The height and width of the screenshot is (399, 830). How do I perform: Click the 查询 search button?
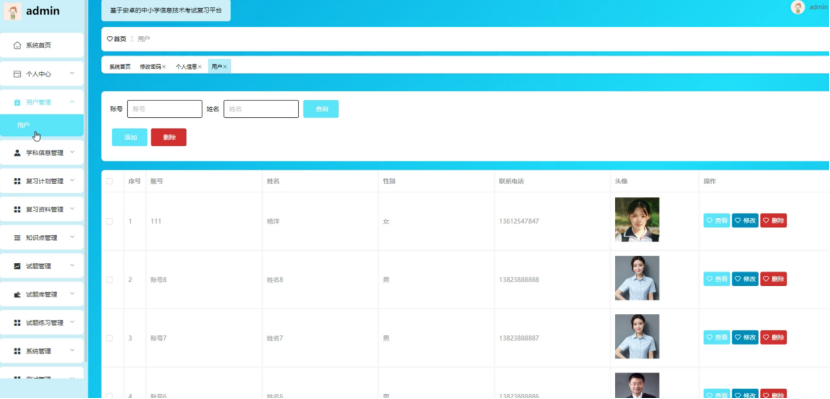[321, 109]
